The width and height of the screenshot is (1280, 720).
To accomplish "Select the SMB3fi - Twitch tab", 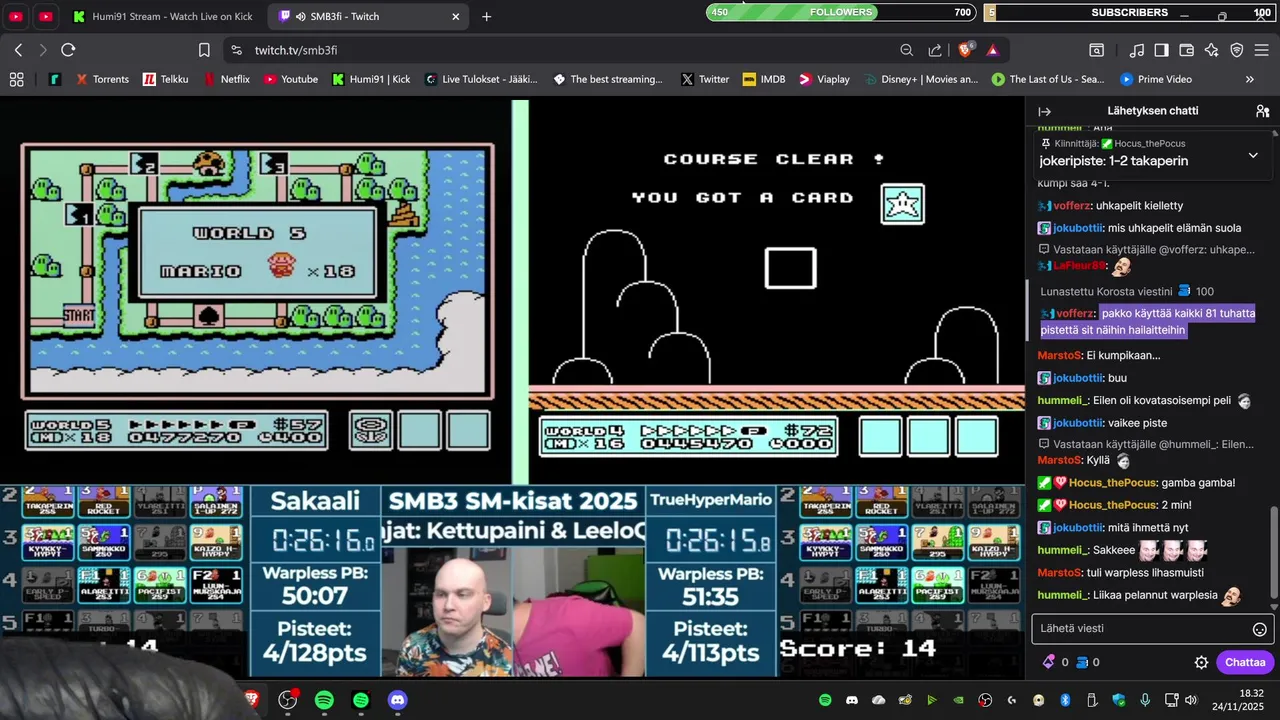I will [368, 16].
